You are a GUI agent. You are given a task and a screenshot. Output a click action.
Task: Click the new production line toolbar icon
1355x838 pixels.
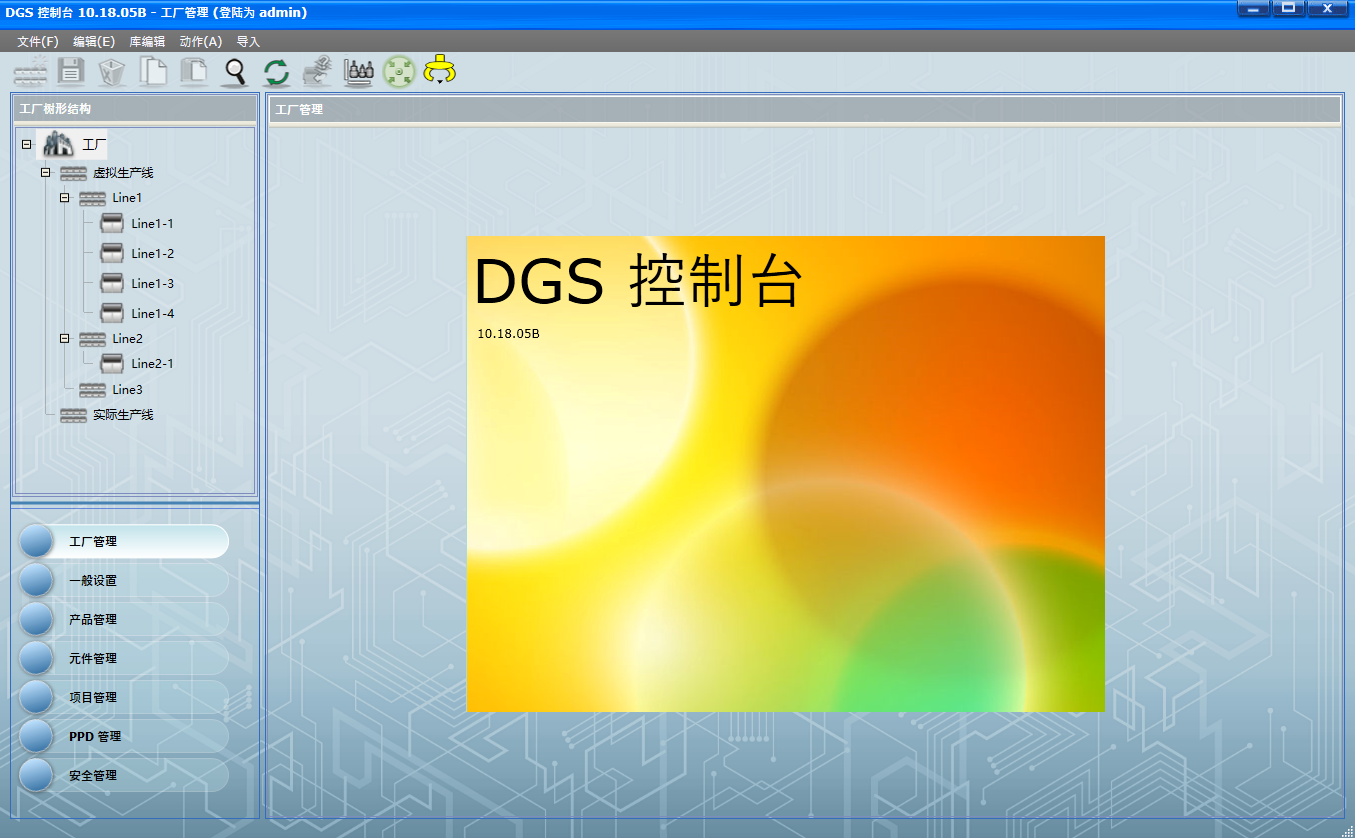(30, 72)
